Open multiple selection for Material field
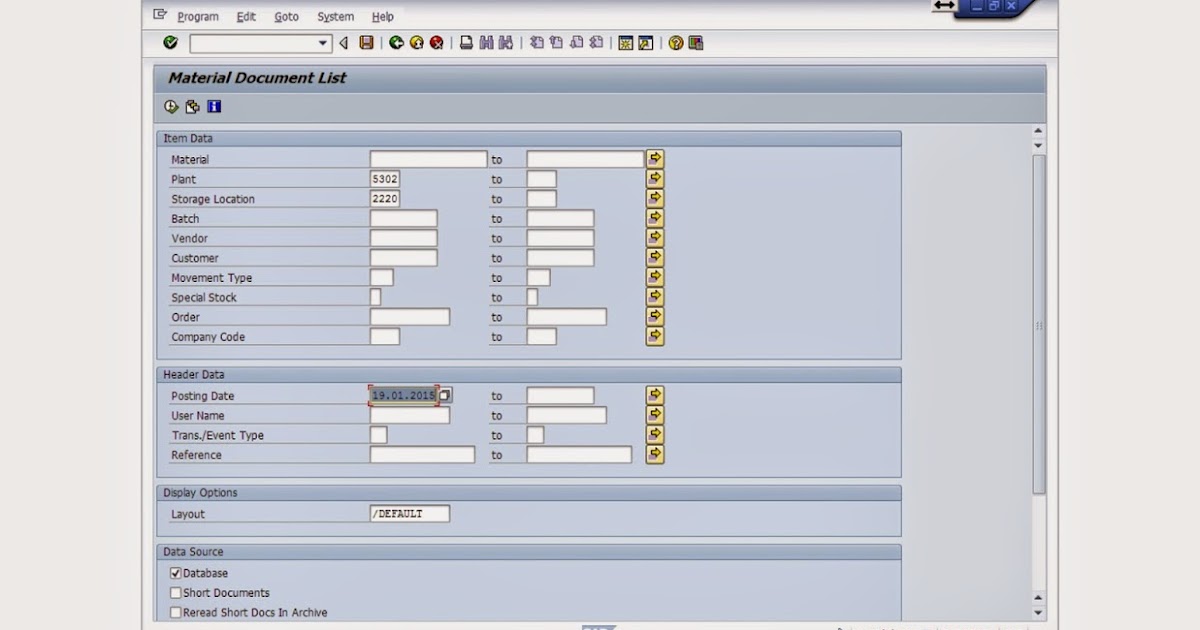 (654, 158)
